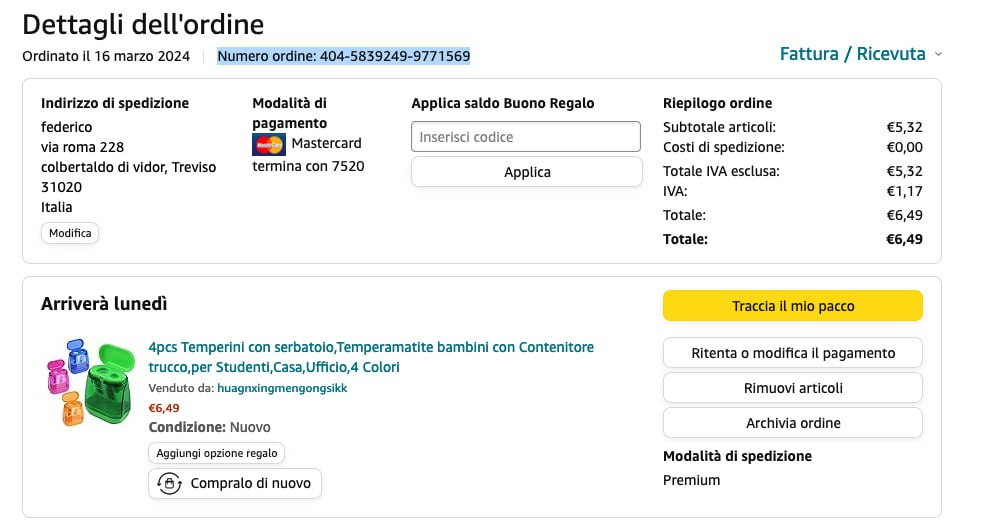Click the chevron next to Fattura / Ricevuta
This screenshot has width=993, height=531.
click(938, 55)
